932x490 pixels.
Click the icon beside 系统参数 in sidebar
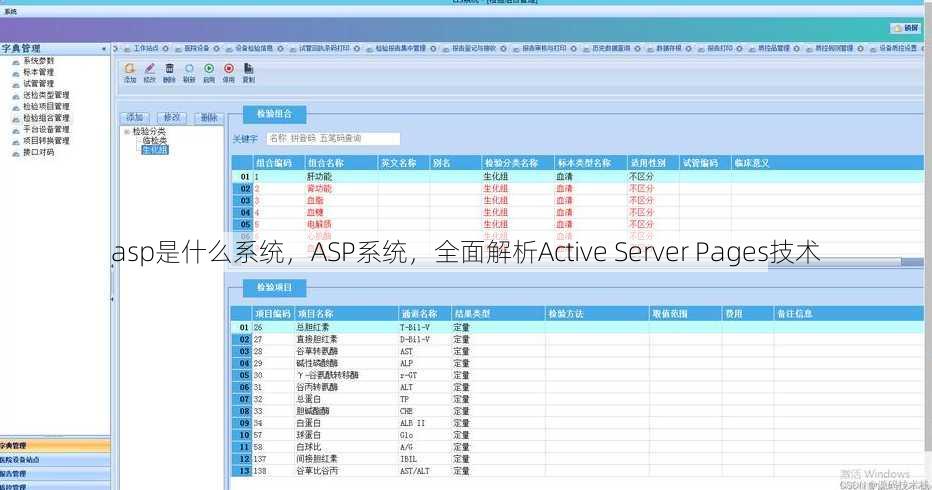(16, 61)
